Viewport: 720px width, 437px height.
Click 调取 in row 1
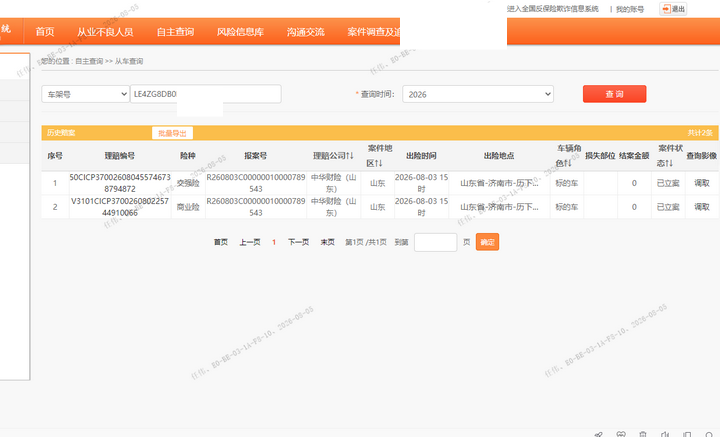702,183
